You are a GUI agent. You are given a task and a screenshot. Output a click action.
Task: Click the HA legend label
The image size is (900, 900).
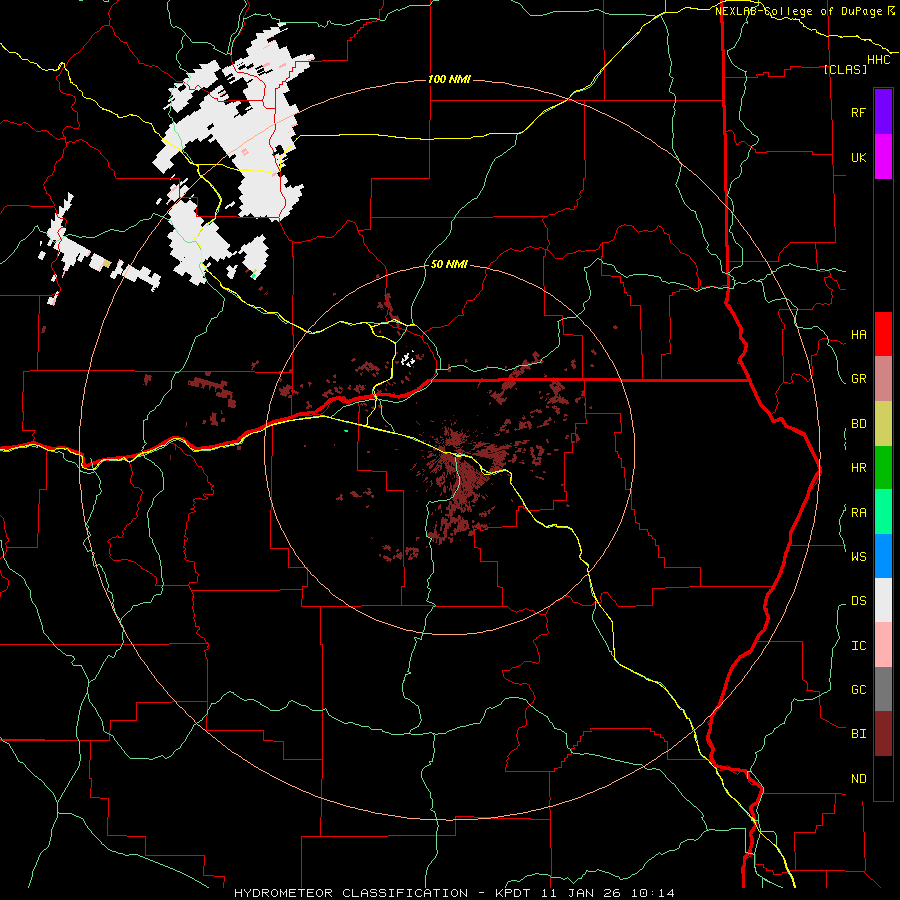pyautogui.click(x=858, y=334)
